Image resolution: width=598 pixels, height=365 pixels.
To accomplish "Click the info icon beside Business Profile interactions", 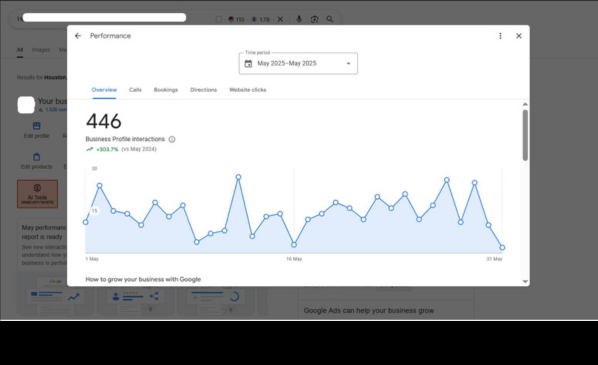I will coord(172,139).
